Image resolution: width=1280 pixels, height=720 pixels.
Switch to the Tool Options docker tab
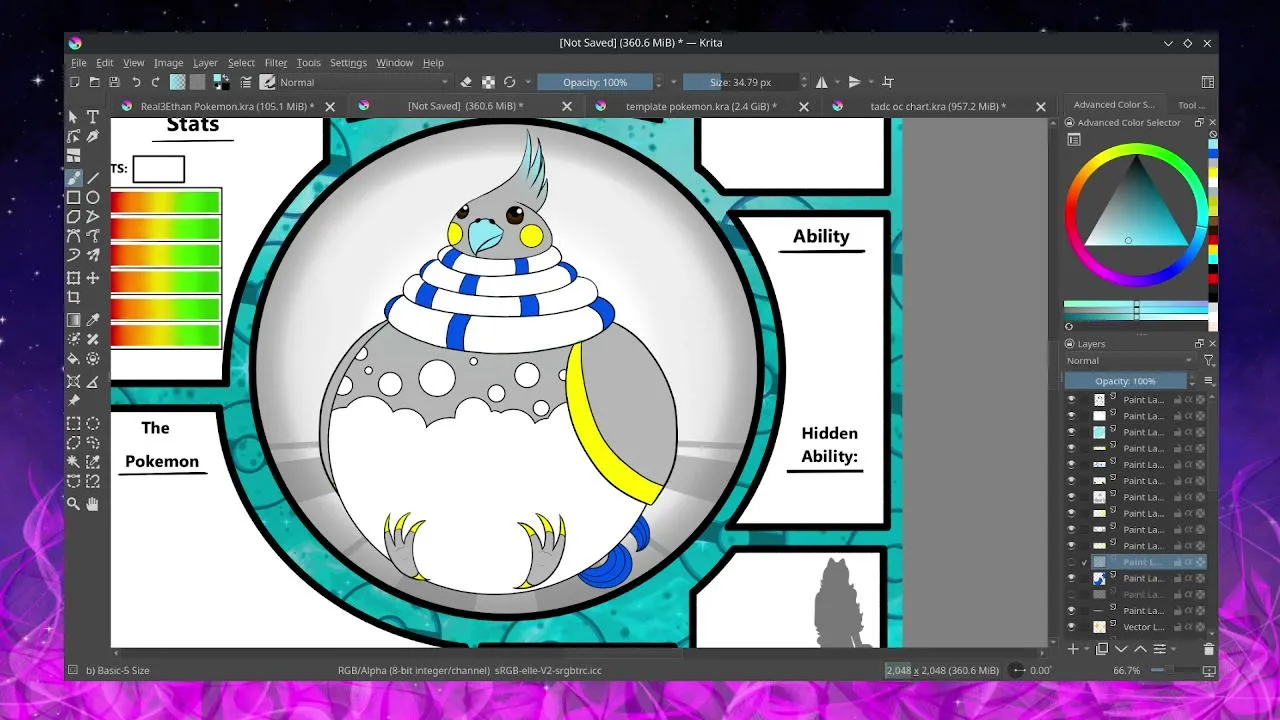[1191, 105]
